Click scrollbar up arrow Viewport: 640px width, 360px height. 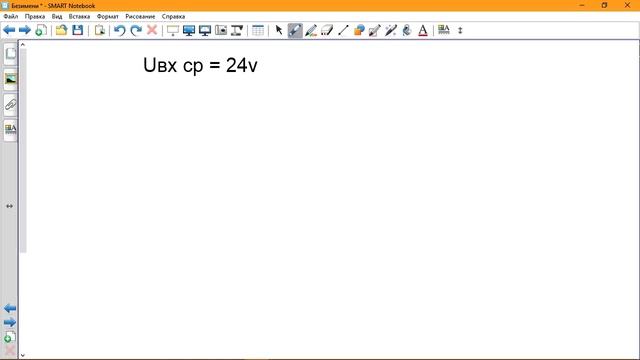[x=23, y=44]
